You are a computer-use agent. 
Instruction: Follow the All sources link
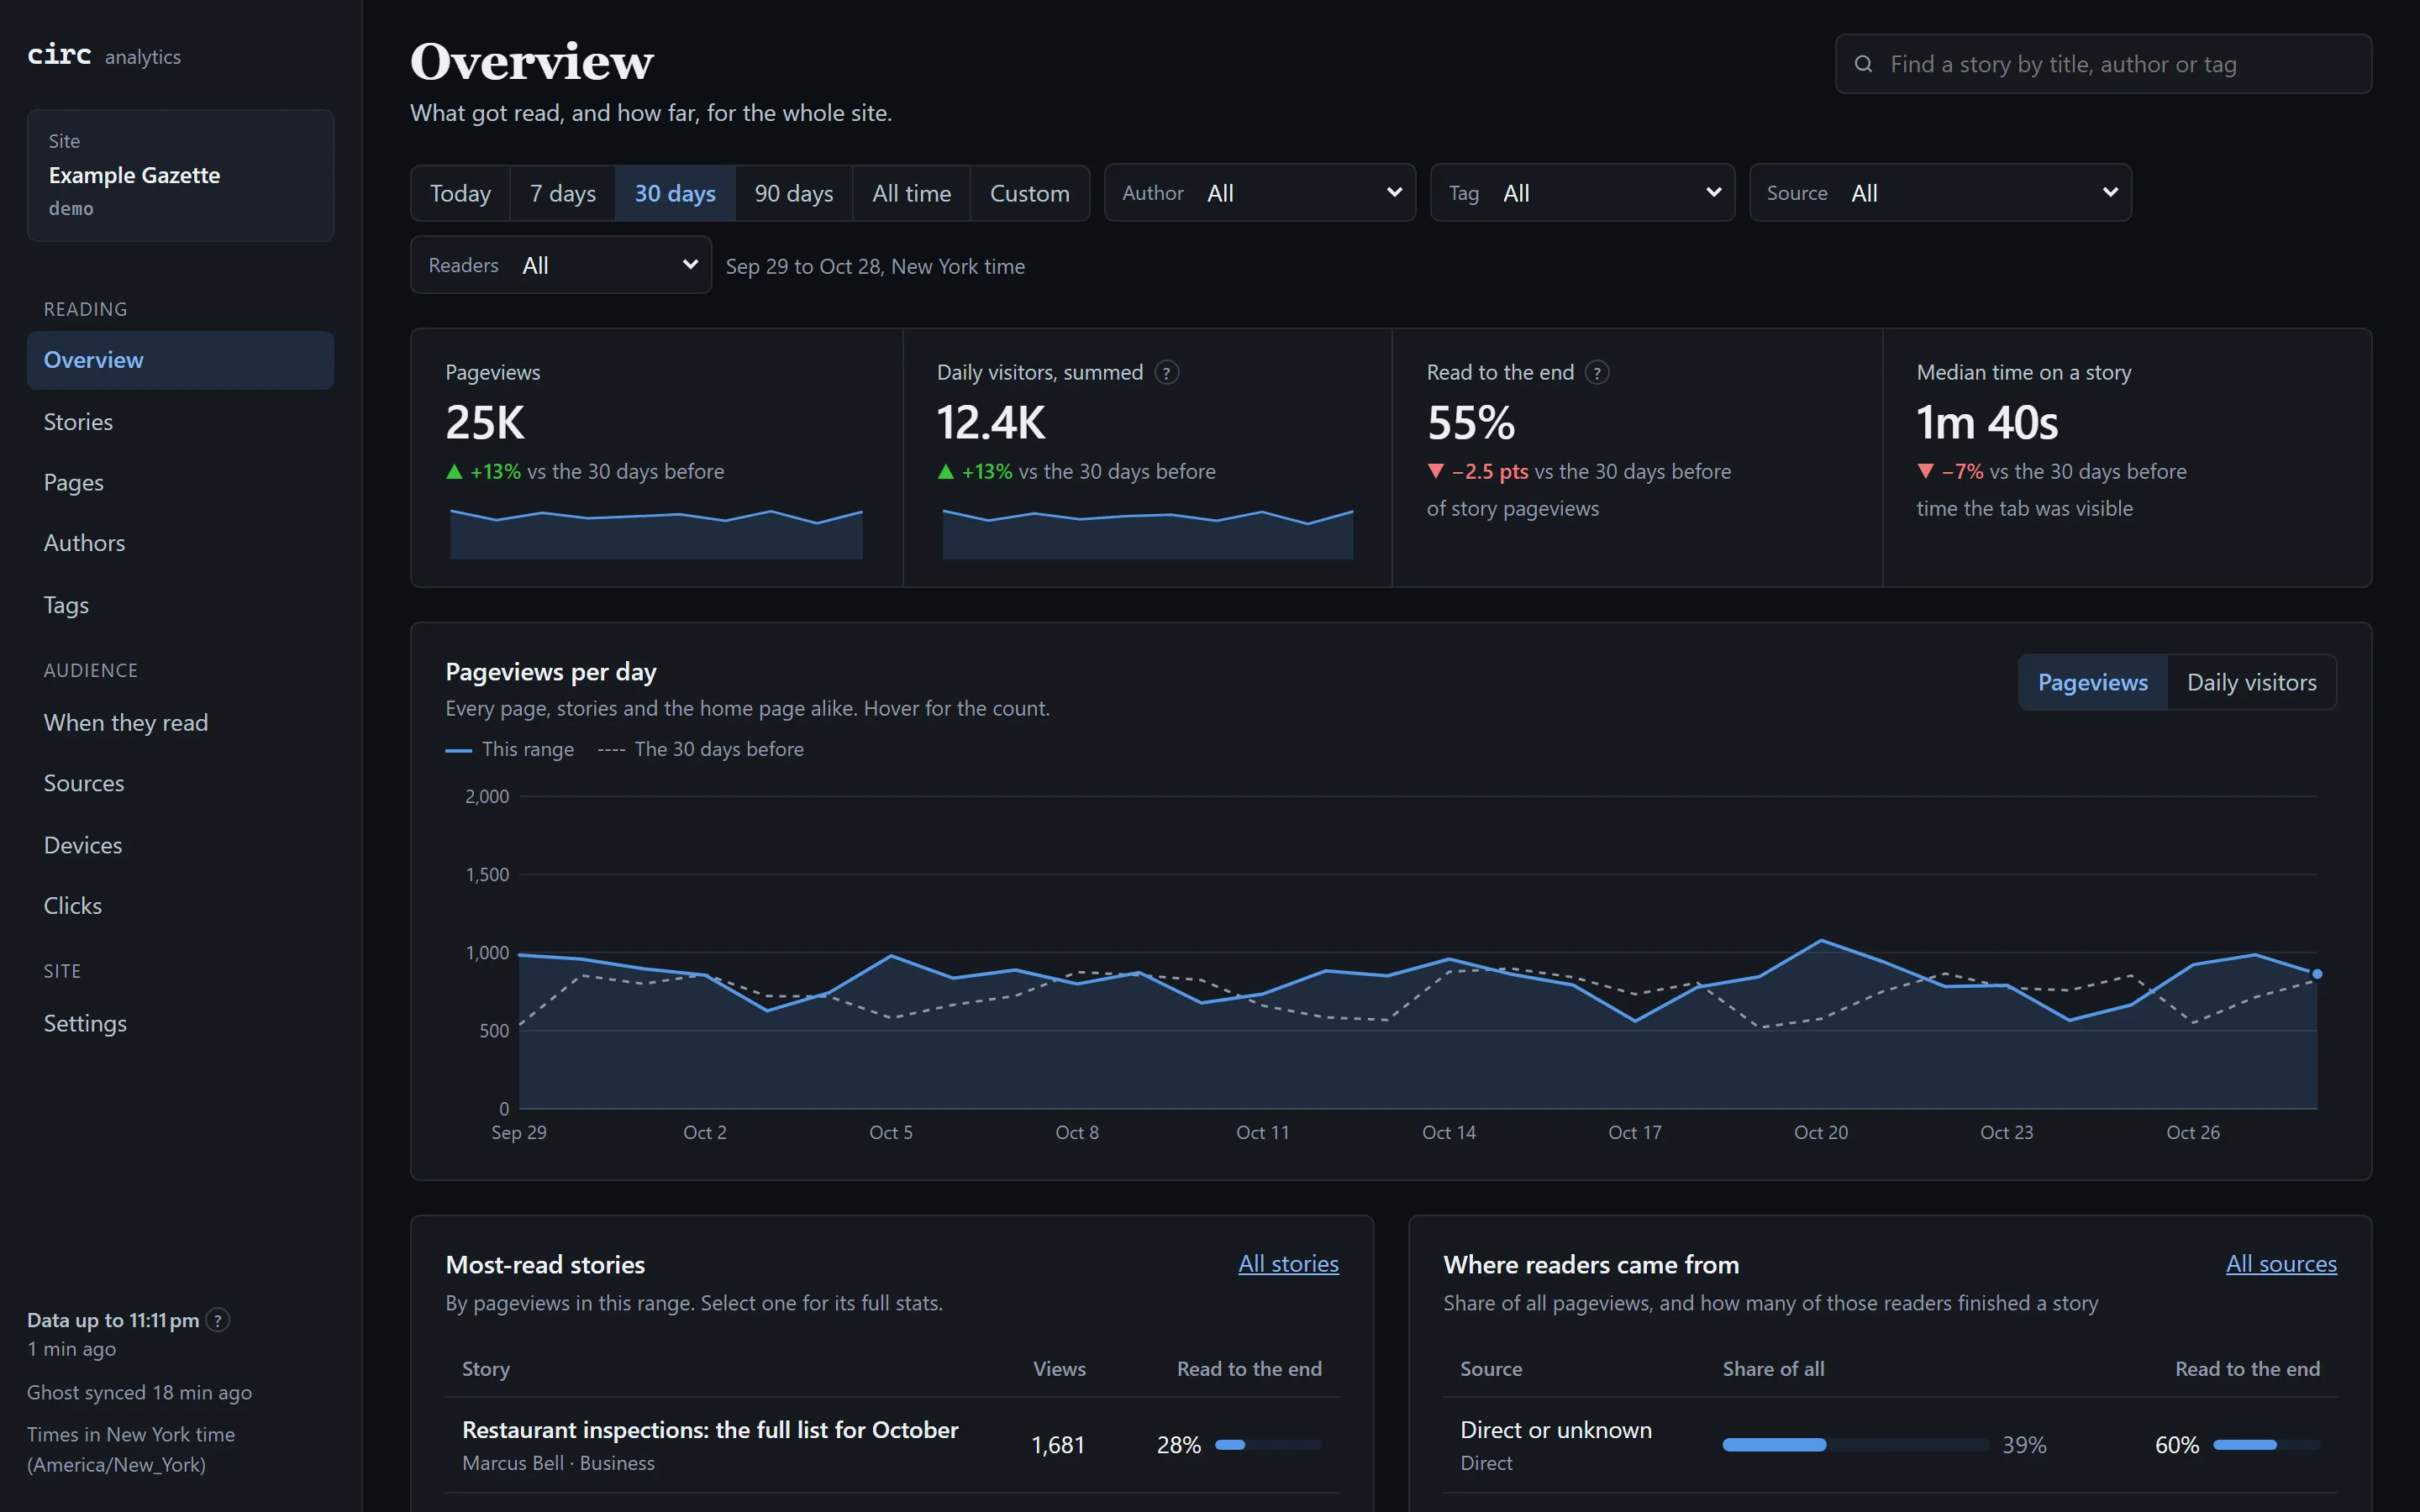2281,1264
